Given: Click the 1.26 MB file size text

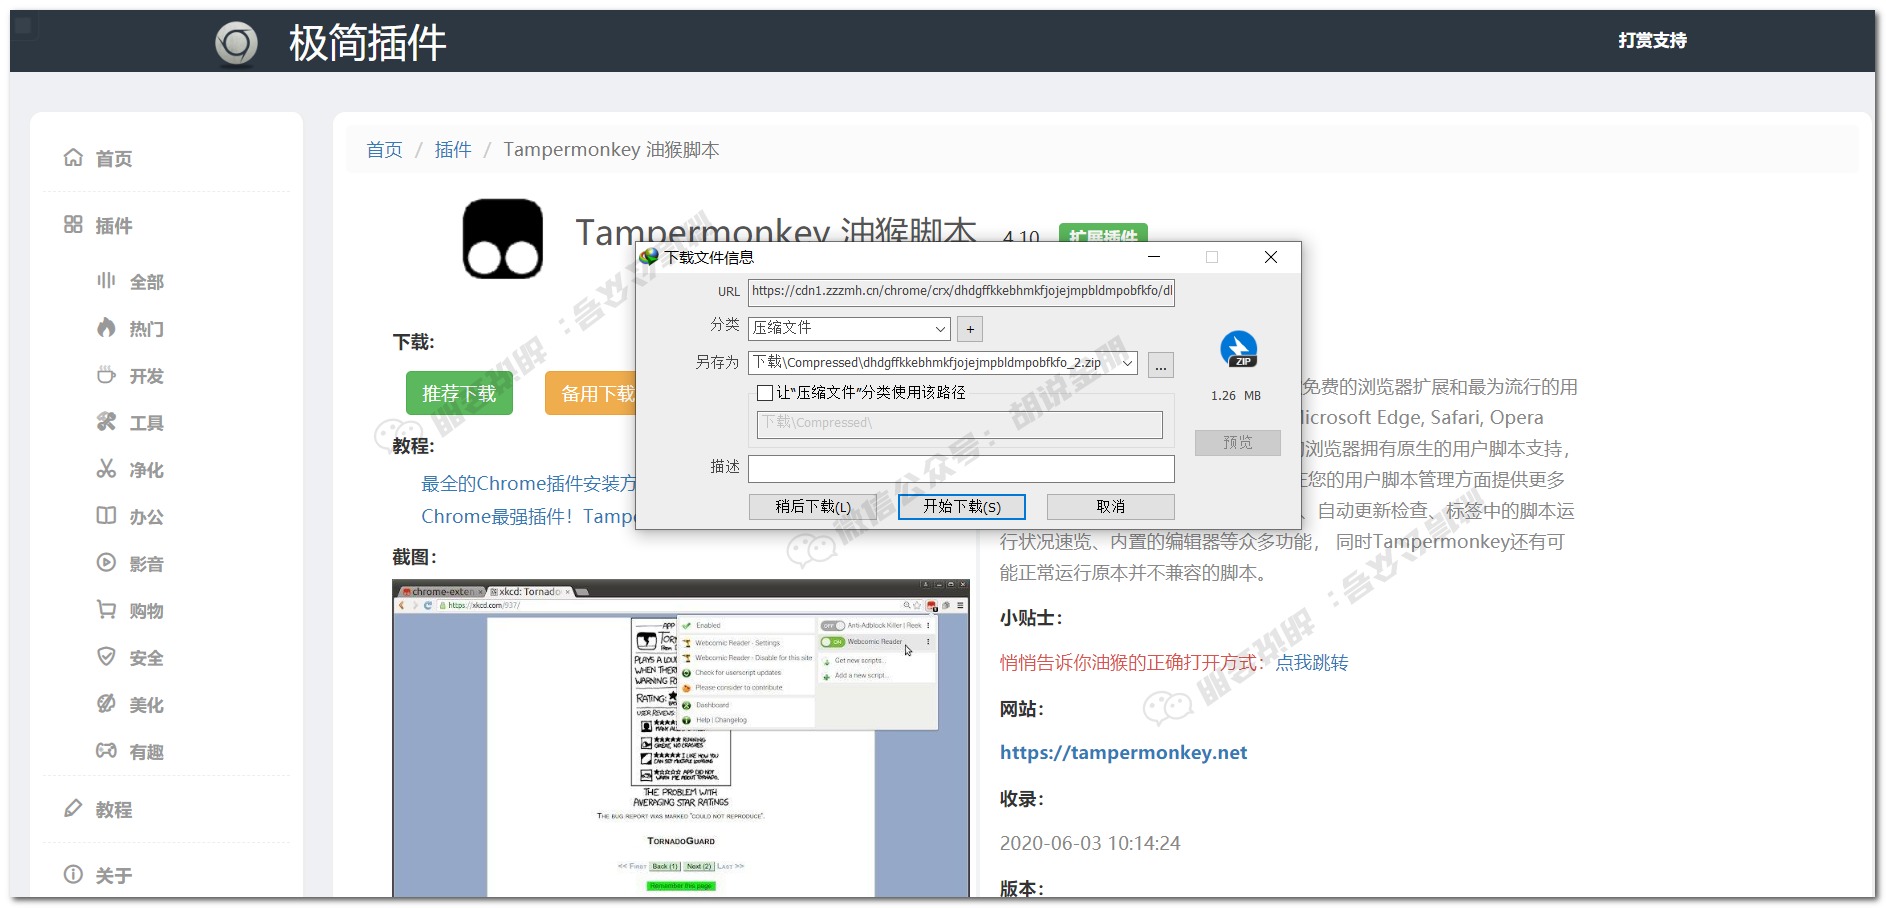Looking at the screenshot, I should [1235, 395].
